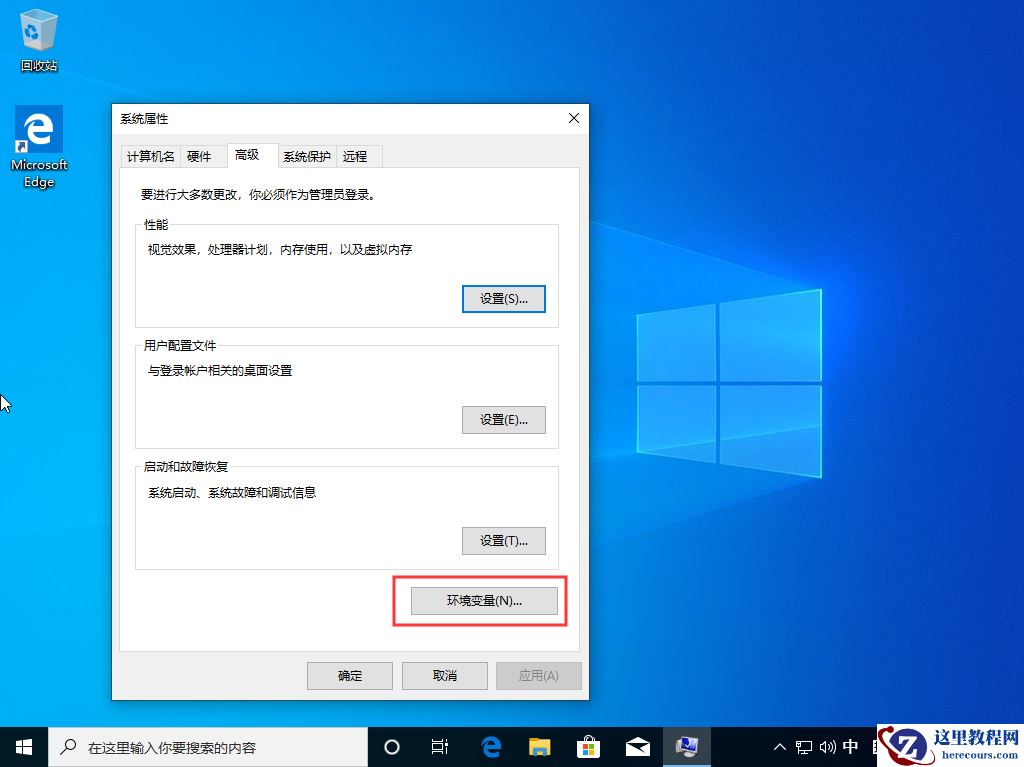Screen dimensions: 1024x767
Task: Open the Mail app from the taskbar
Action: coord(637,746)
